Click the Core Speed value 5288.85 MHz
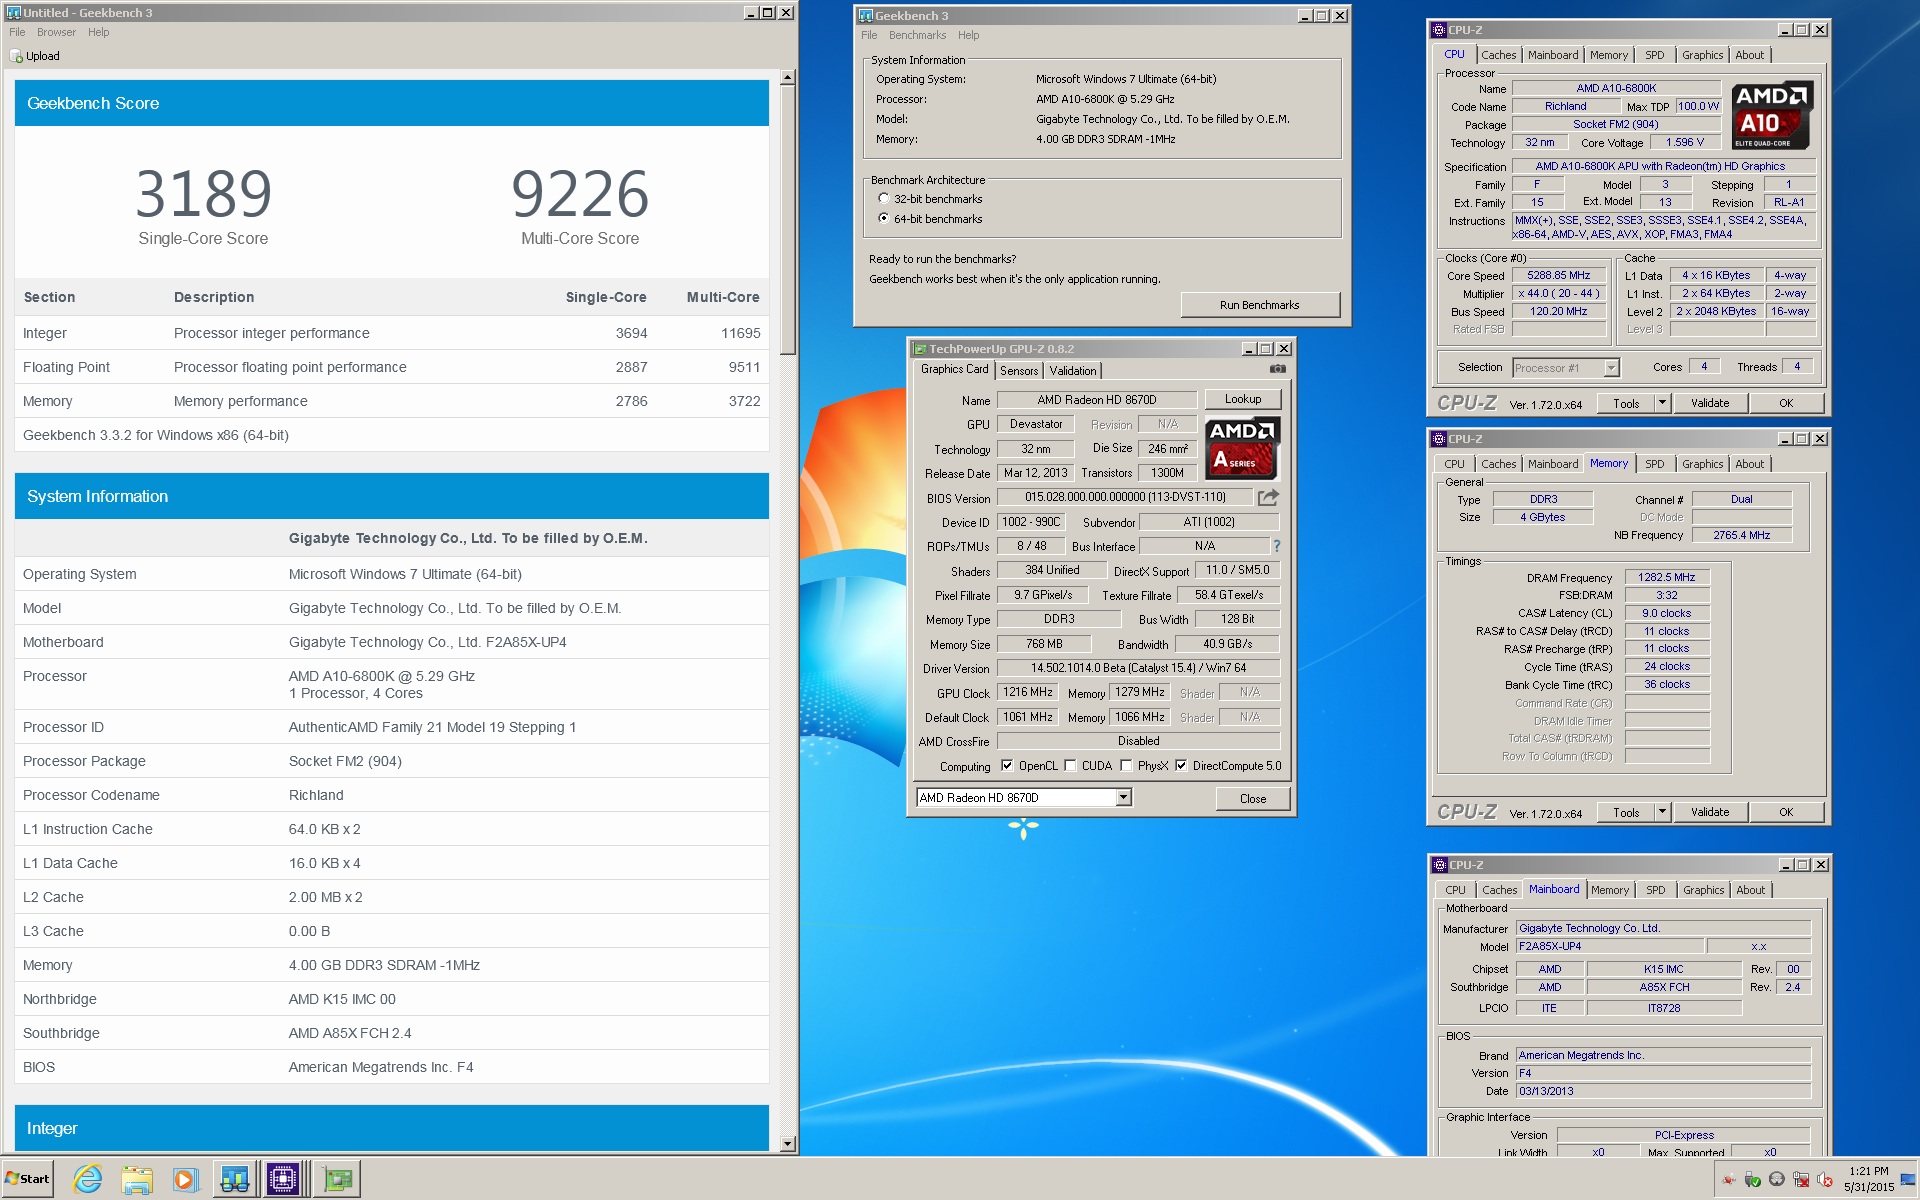1920x1200 pixels. click(1558, 276)
